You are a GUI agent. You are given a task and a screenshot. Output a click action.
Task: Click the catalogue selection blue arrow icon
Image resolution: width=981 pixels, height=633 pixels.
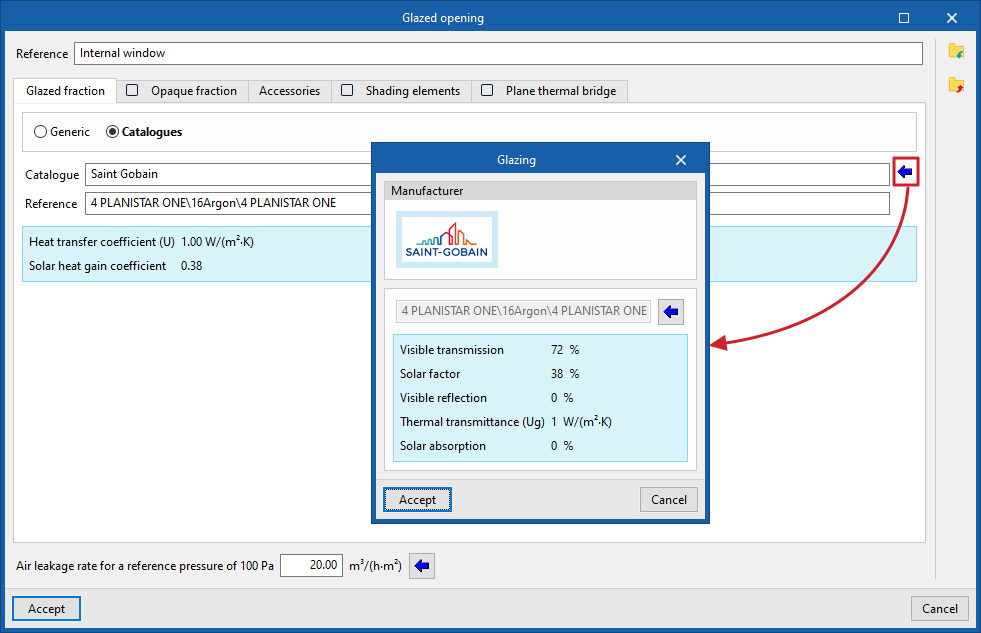coord(905,171)
